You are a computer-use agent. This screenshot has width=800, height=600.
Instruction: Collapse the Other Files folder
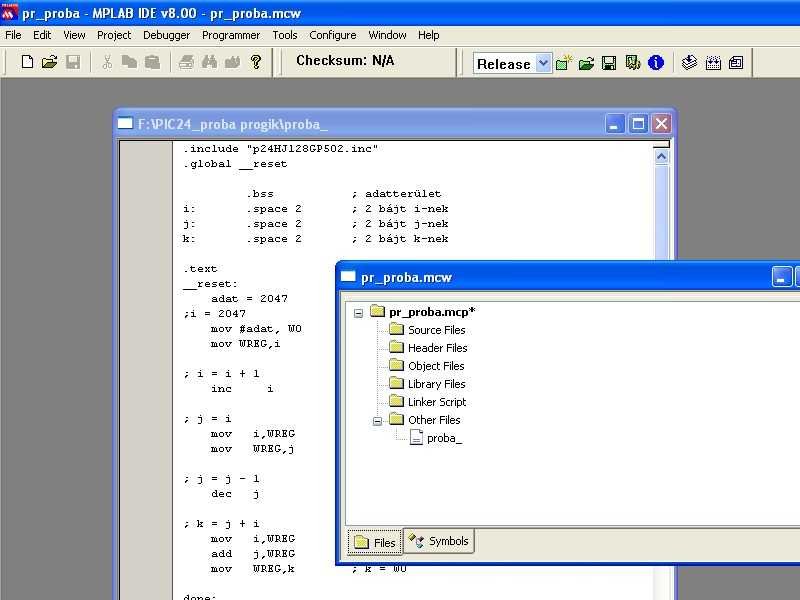pyautogui.click(x=377, y=421)
